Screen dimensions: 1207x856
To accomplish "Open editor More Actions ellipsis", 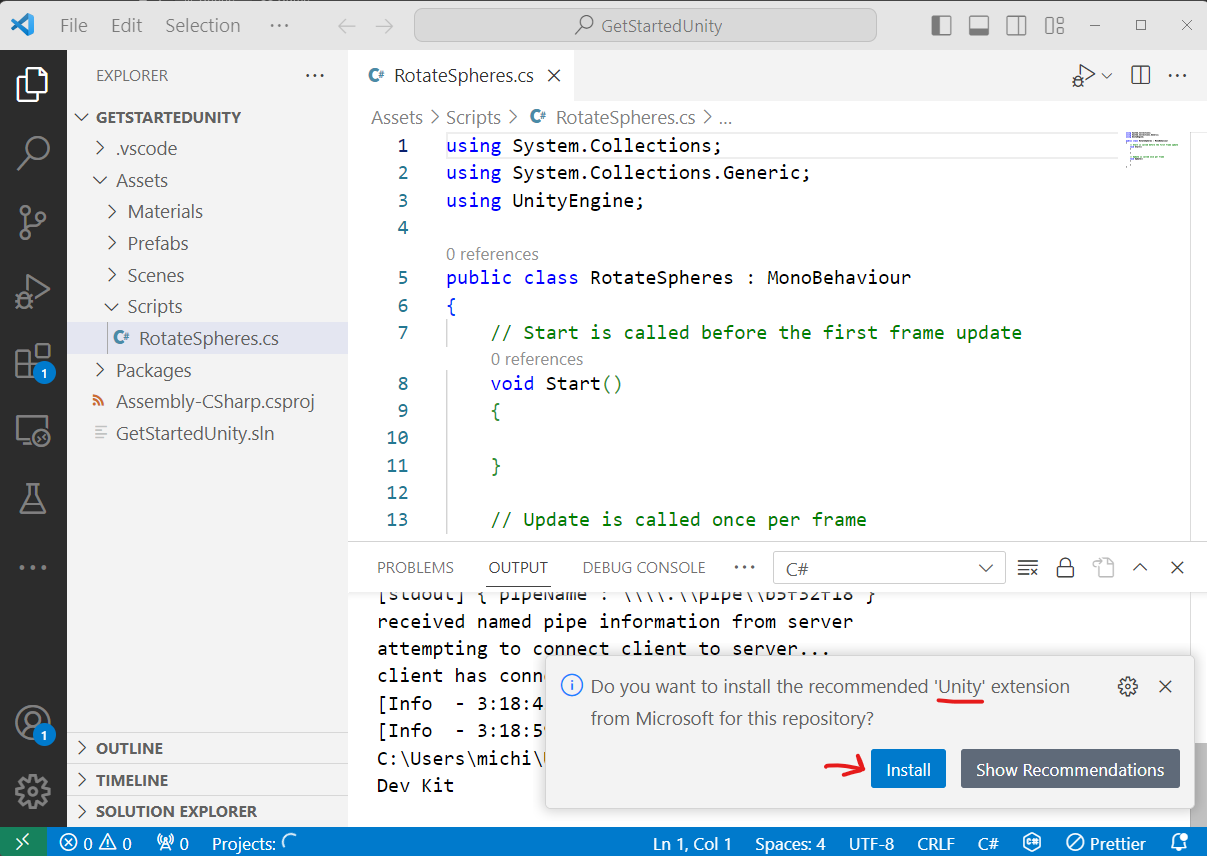I will (x=1178, y=75).
